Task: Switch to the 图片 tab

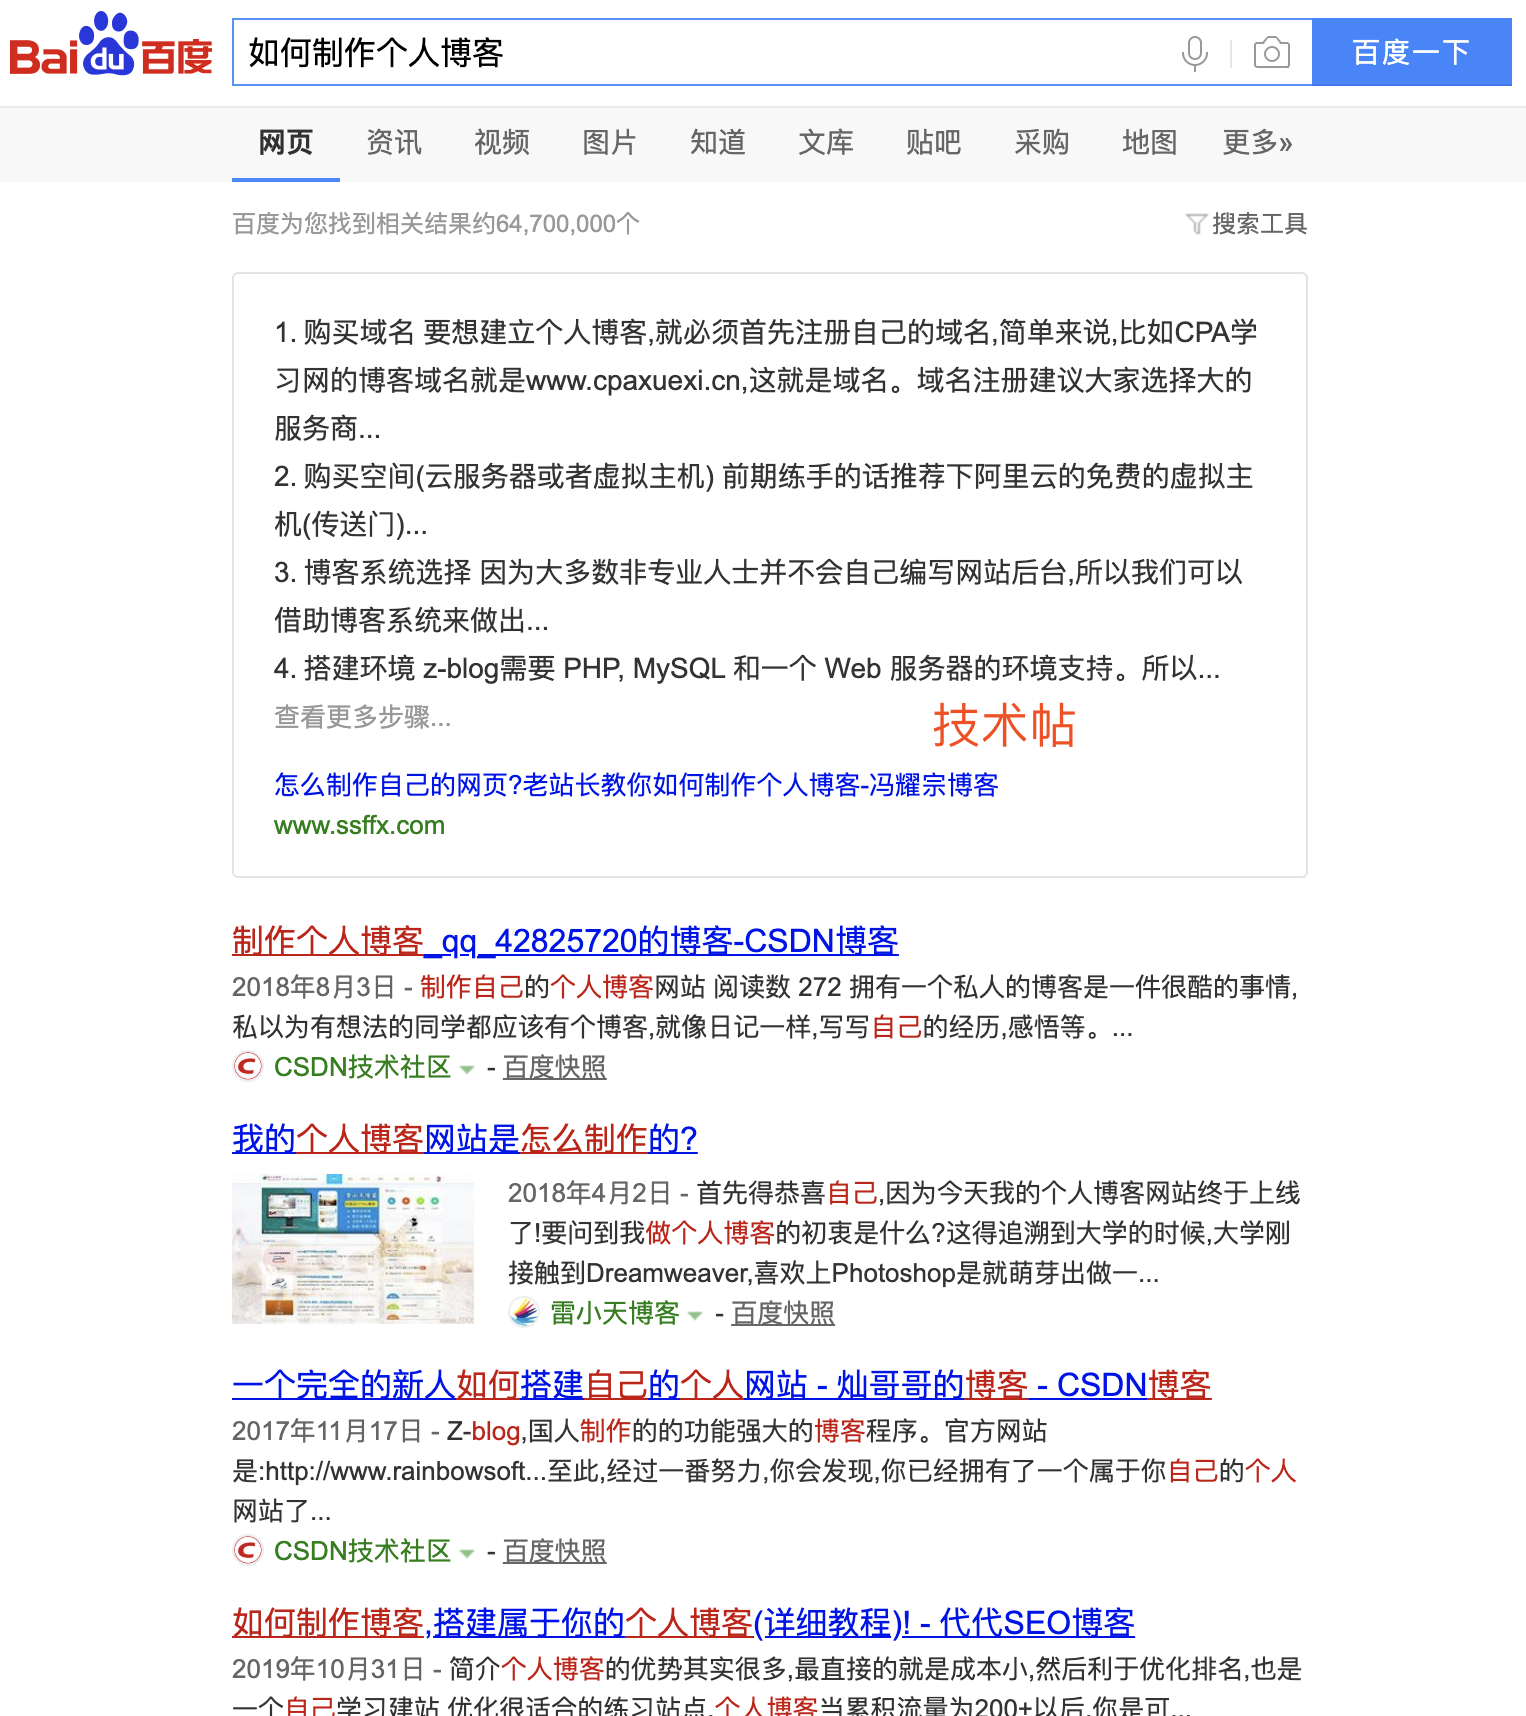Action: pyautogui.click(x=610, y=143)
